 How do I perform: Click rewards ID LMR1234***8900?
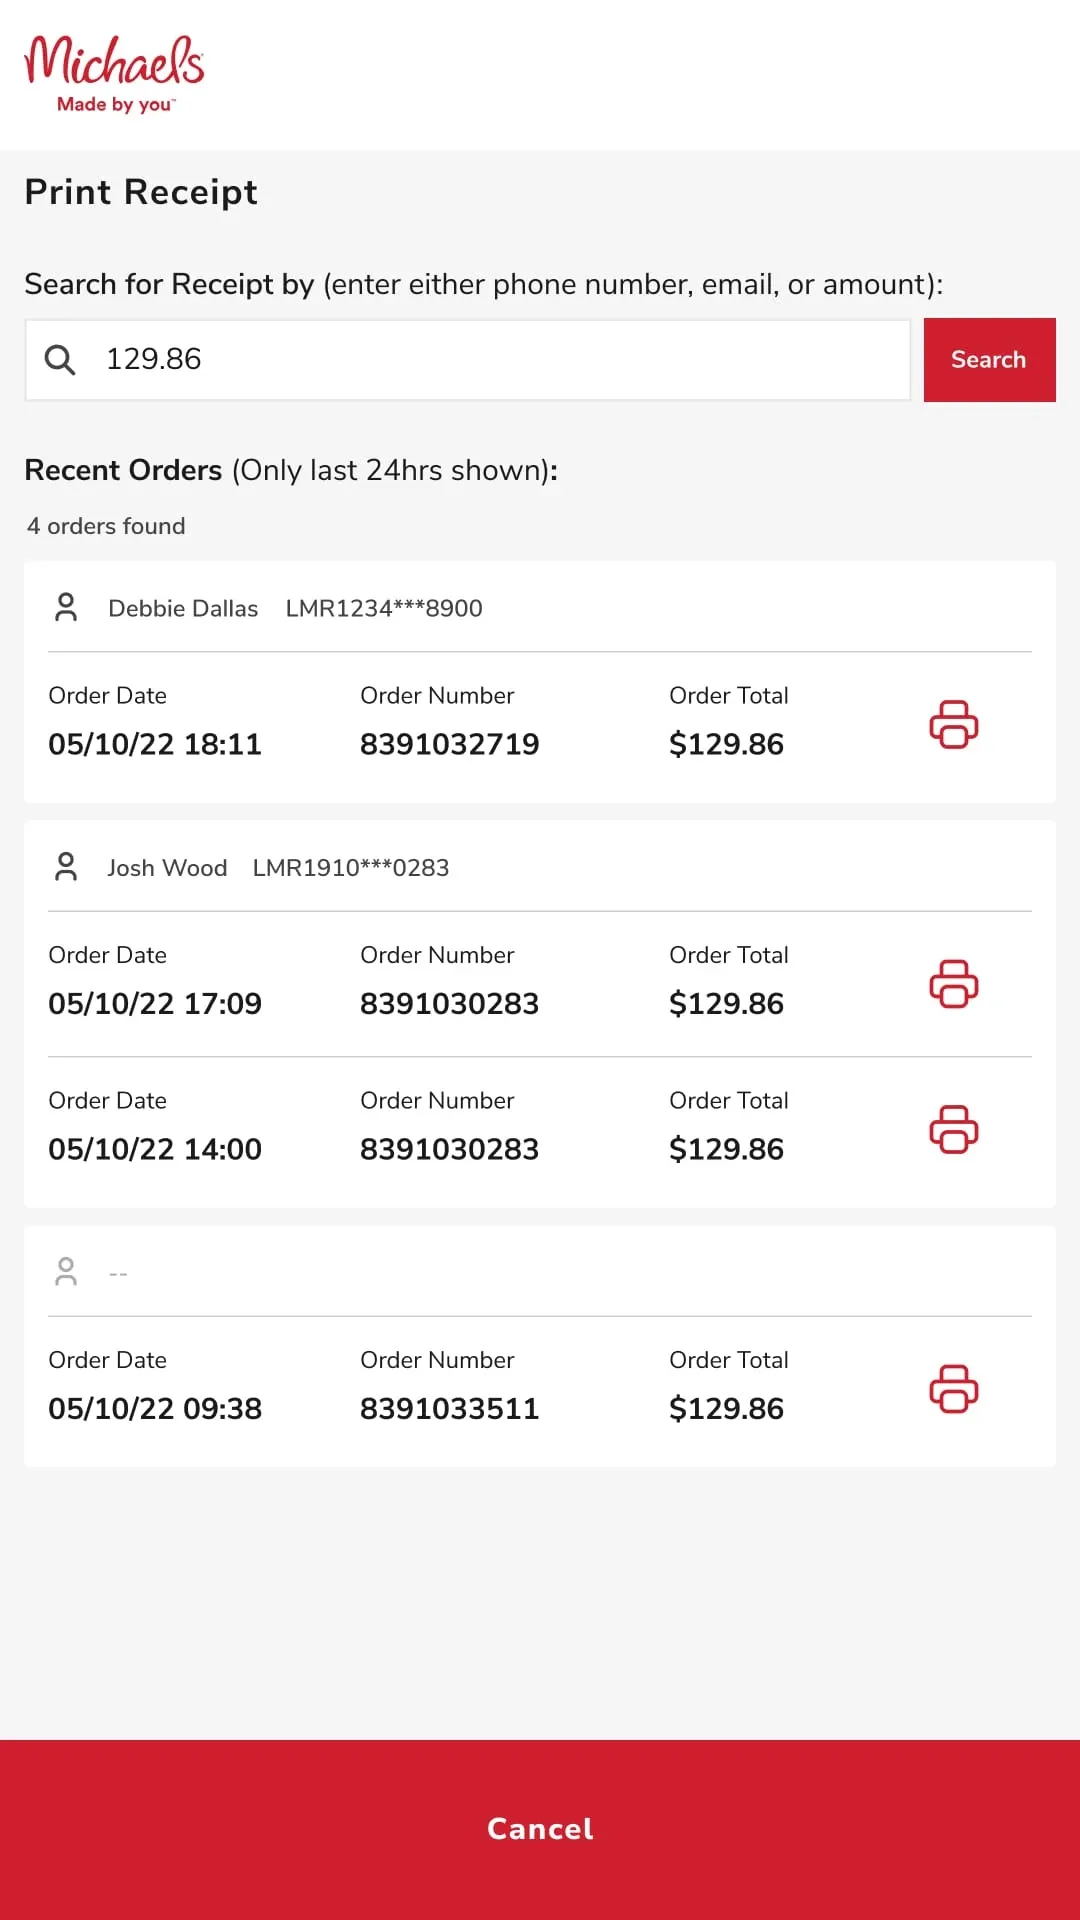pos(384,608)
